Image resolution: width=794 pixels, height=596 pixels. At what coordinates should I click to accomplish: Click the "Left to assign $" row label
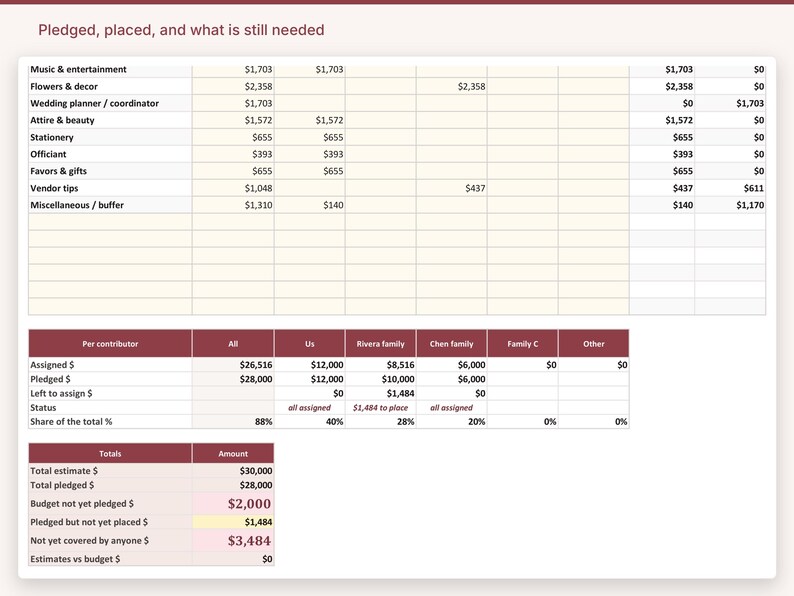(61, 393)
